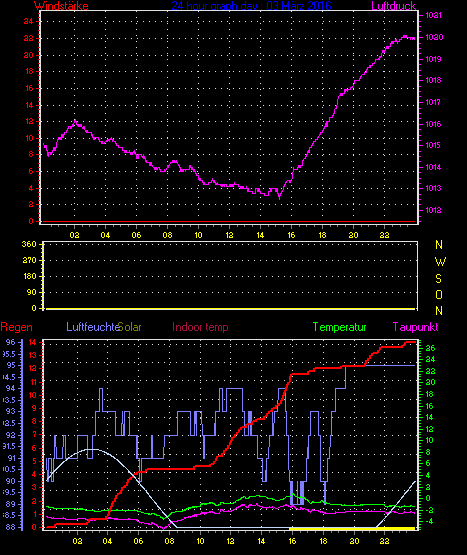Viewport: 467px width, 555px height.
Task: Select the Temperatur legend label
Action: pos(339,327)
